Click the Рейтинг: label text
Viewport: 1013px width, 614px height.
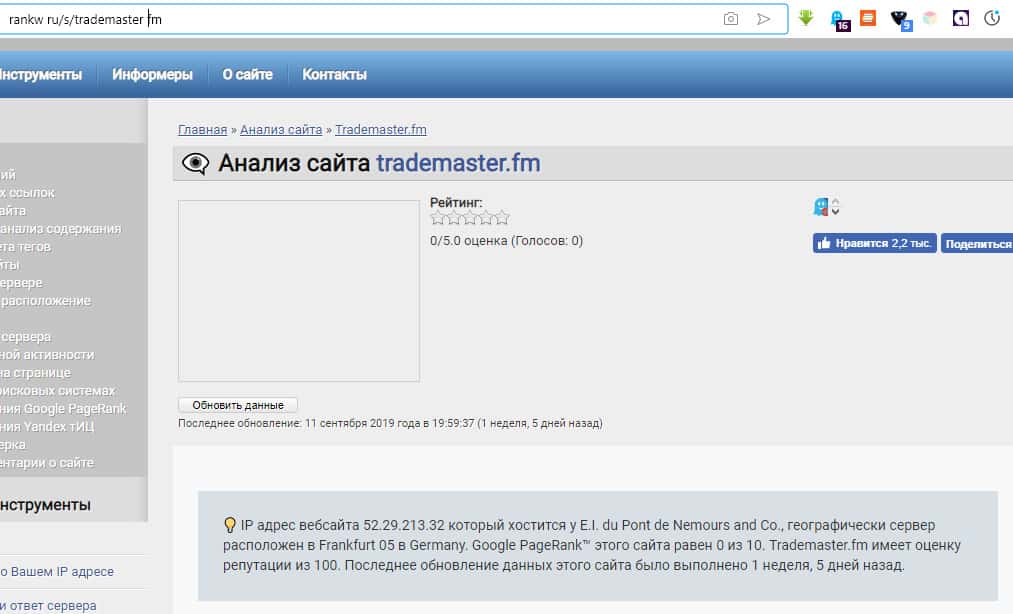click(456, 202)
